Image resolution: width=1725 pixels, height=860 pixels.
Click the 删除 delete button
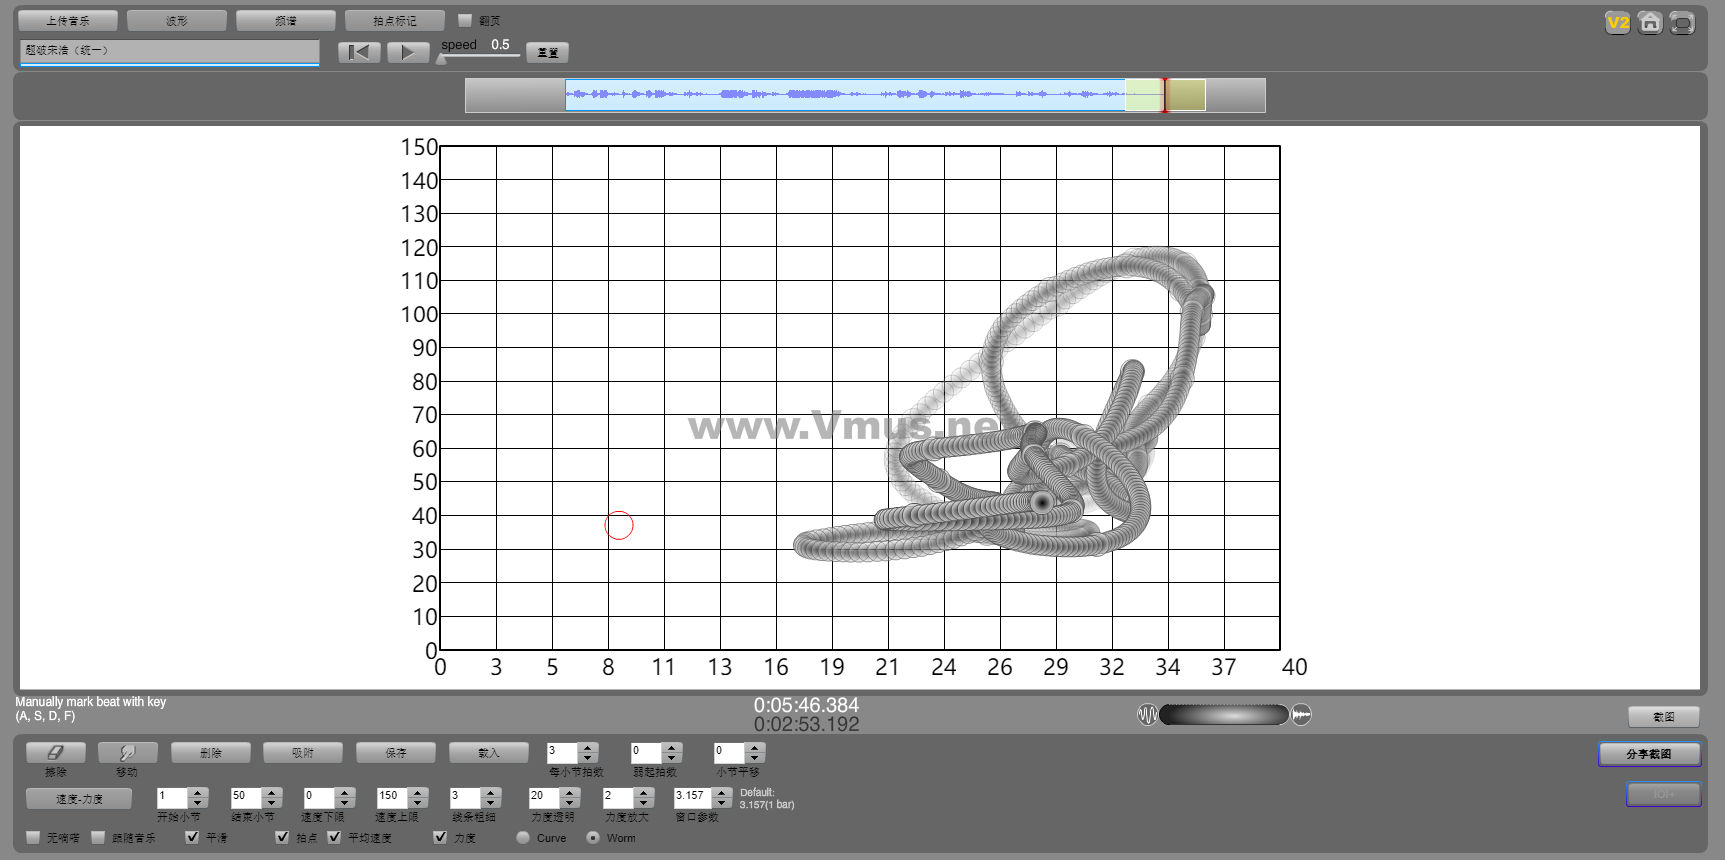pos(210,752)
